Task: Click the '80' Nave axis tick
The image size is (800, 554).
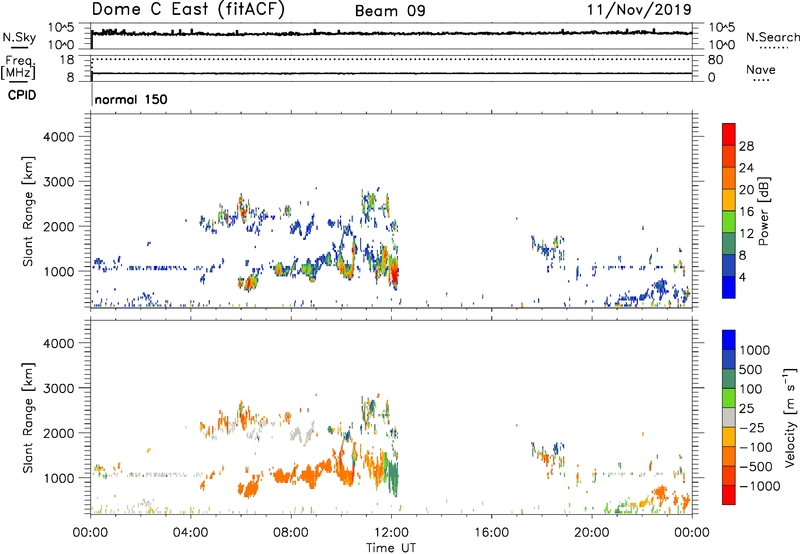Action: (x=715, y=60)
